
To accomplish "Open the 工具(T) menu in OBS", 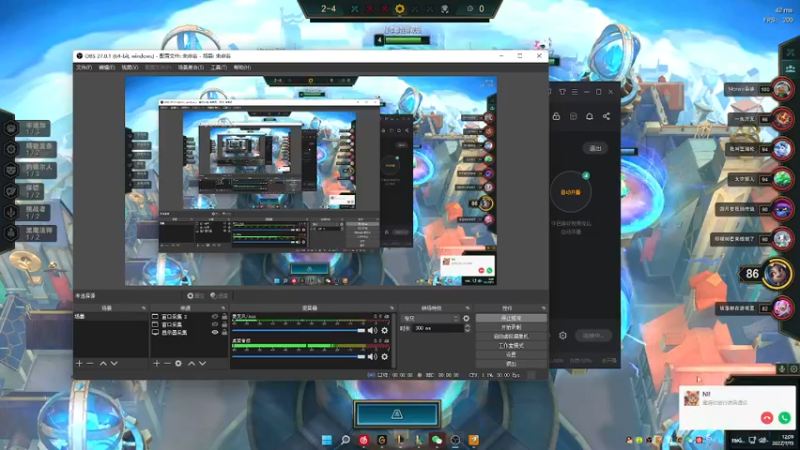I will pos(219,67).
